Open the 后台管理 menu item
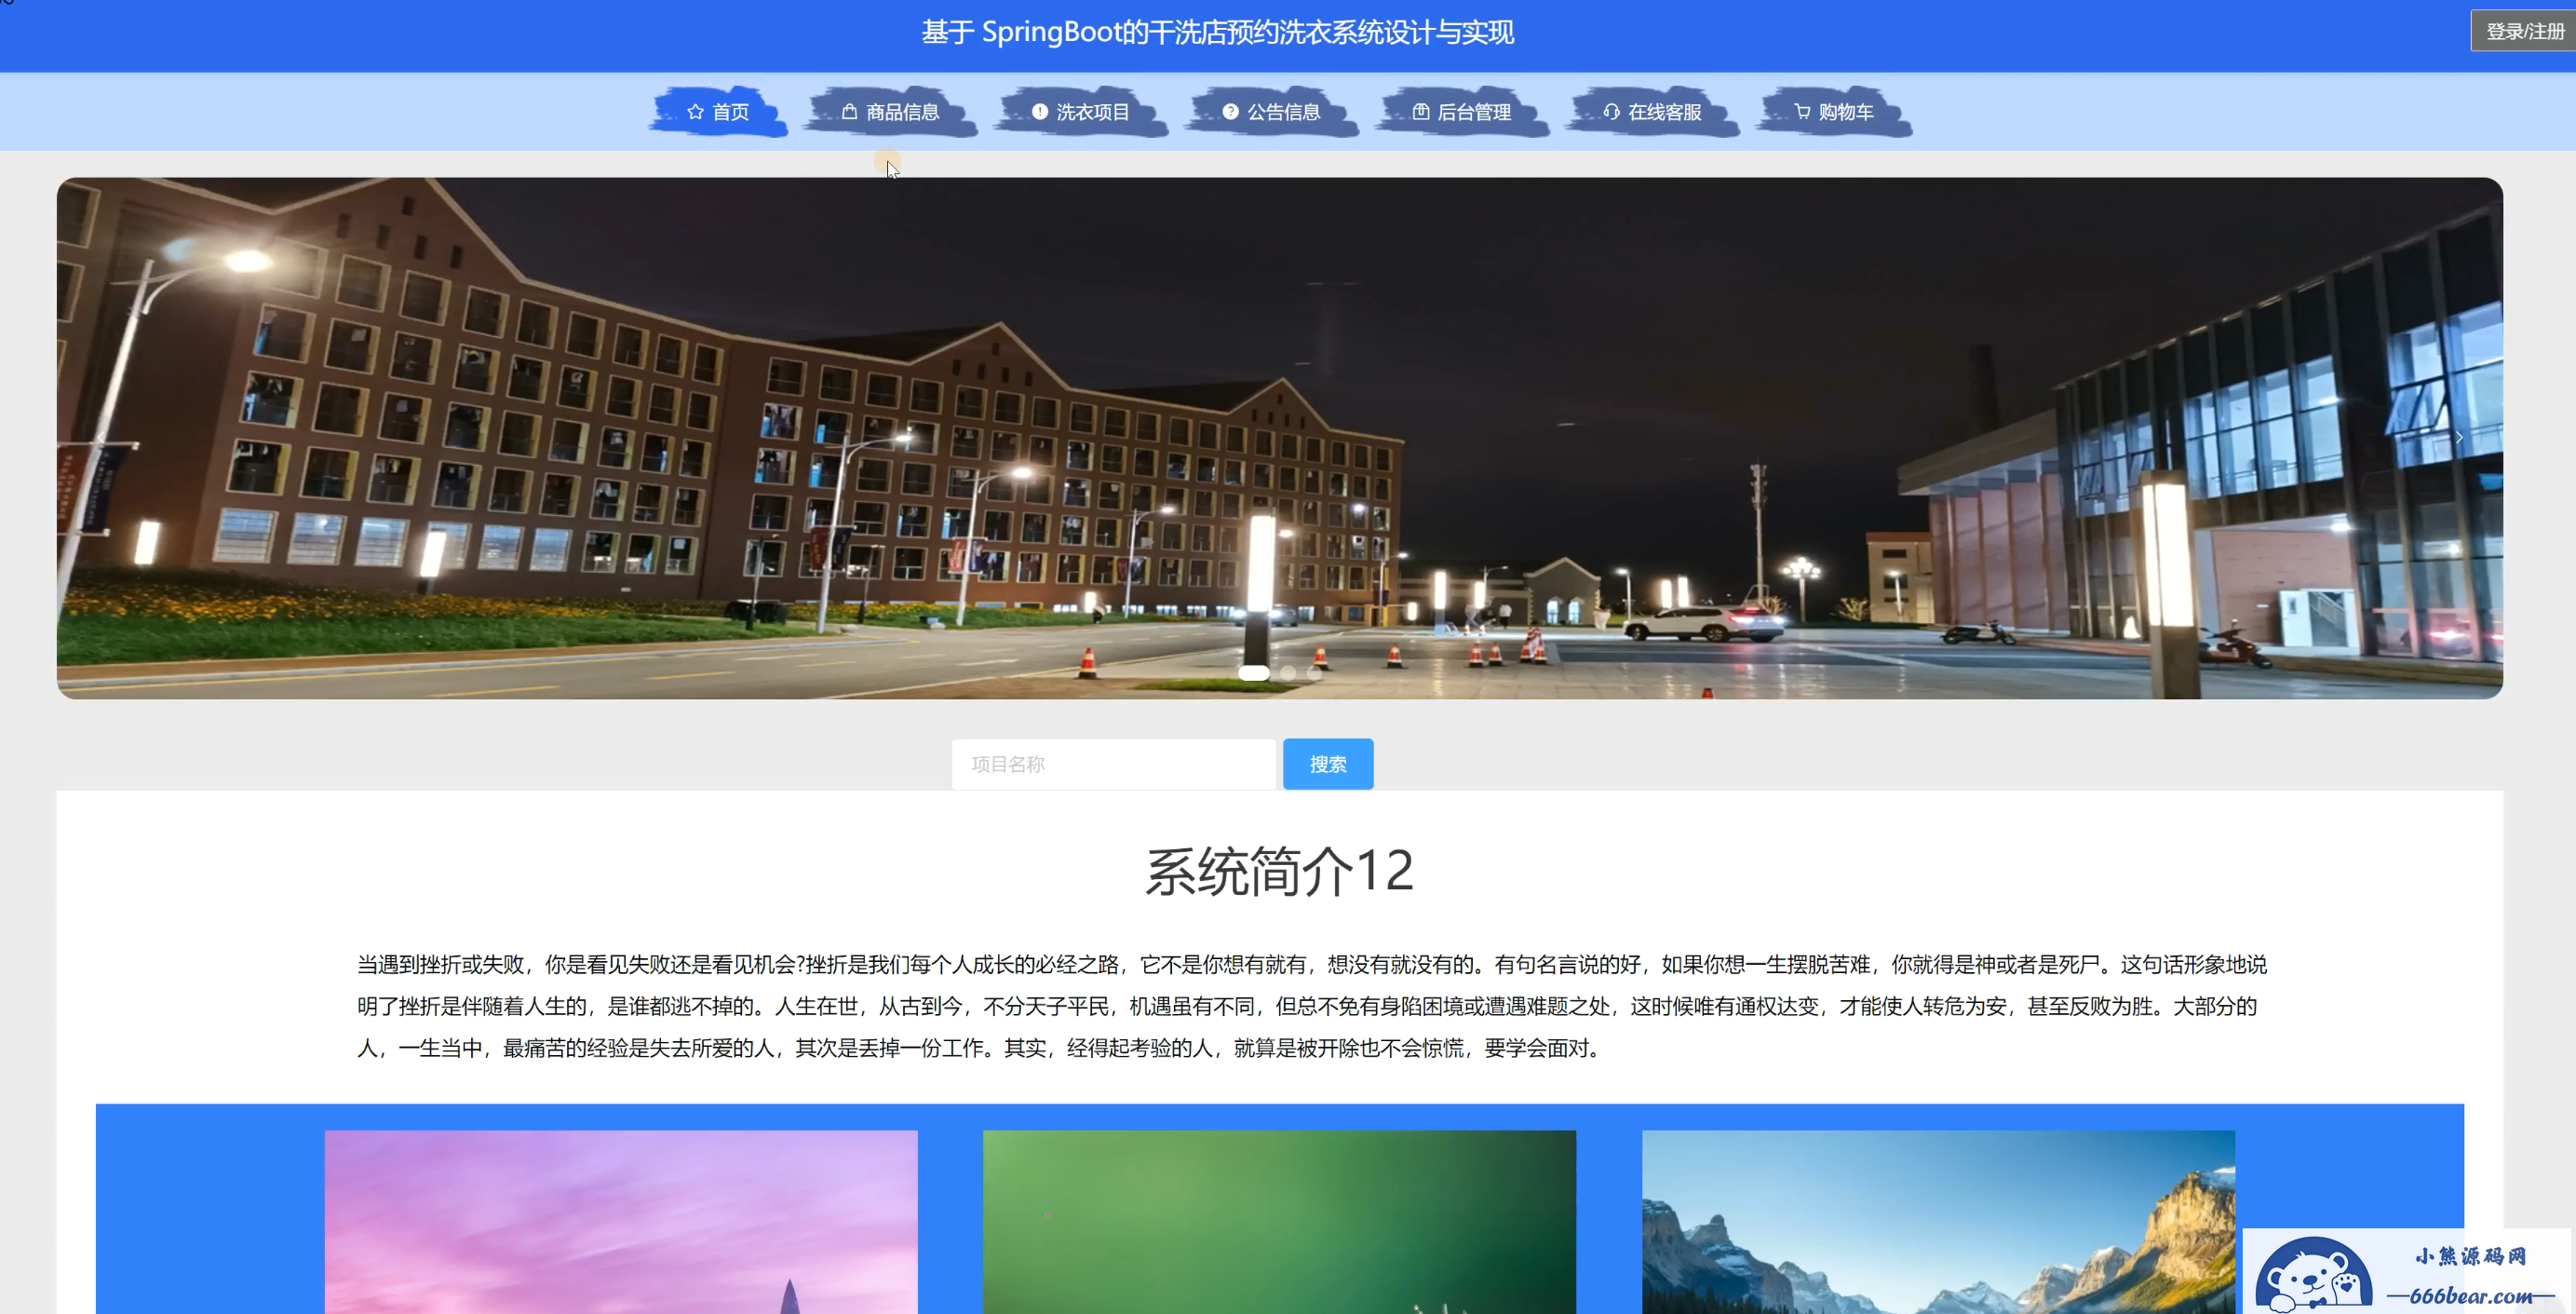Viewport: 2576px width, 1314px height. click(1462, 112)
